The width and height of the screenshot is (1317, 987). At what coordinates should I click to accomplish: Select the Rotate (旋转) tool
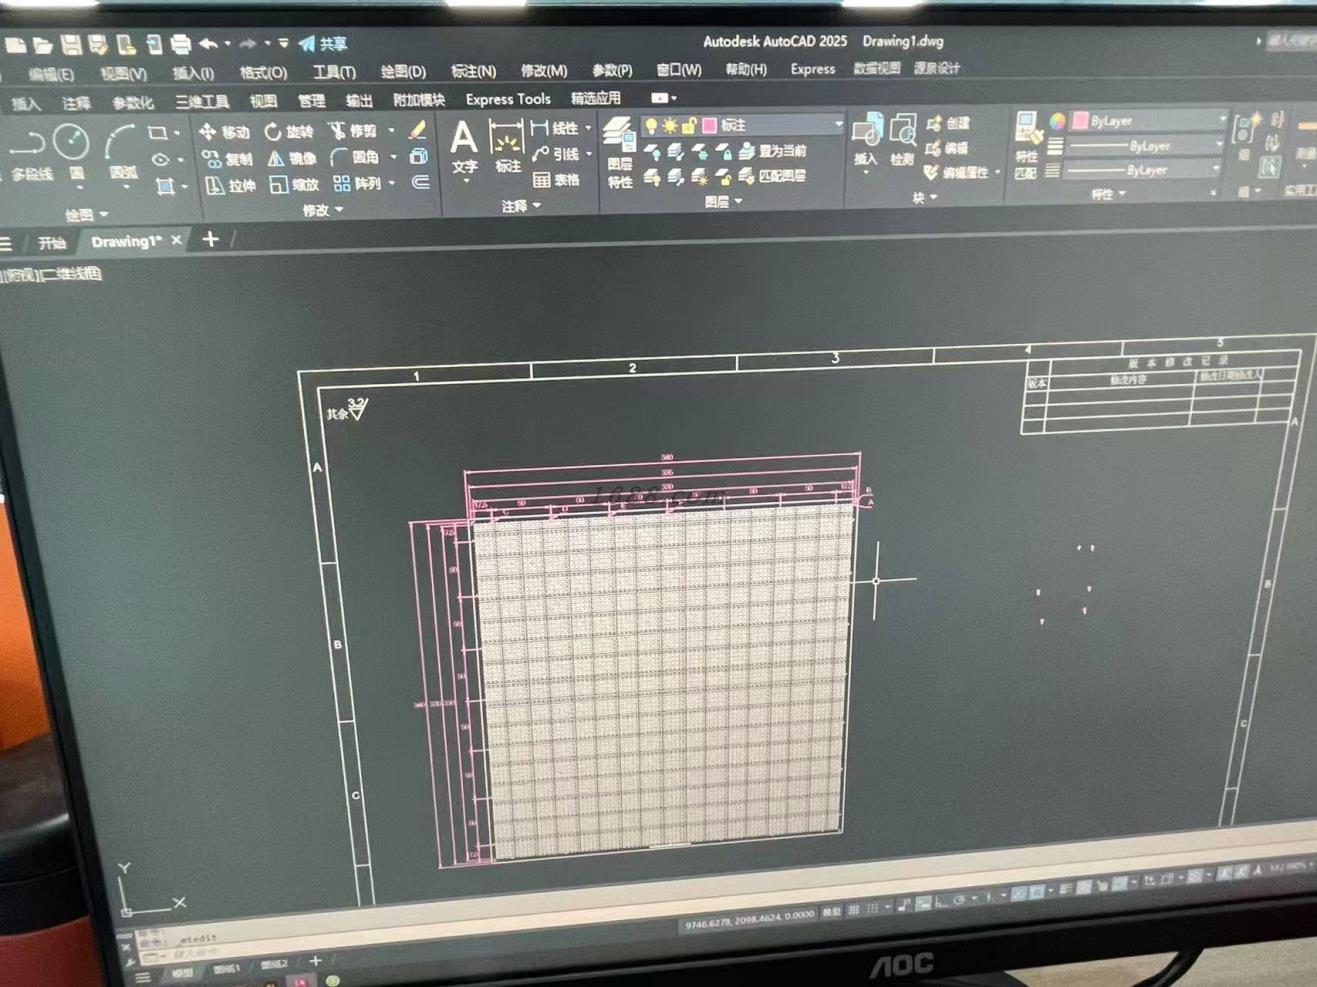289,132
